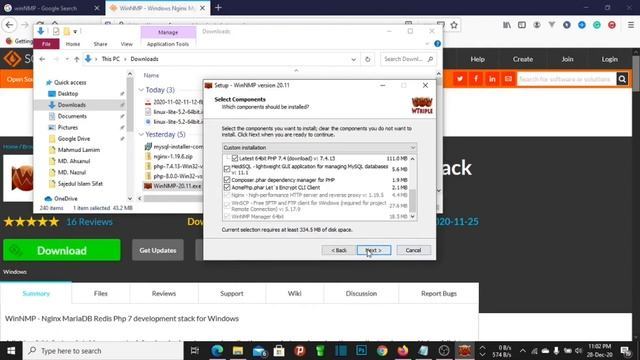Bookmark the page with the Firefox star icon

[454, 25]
